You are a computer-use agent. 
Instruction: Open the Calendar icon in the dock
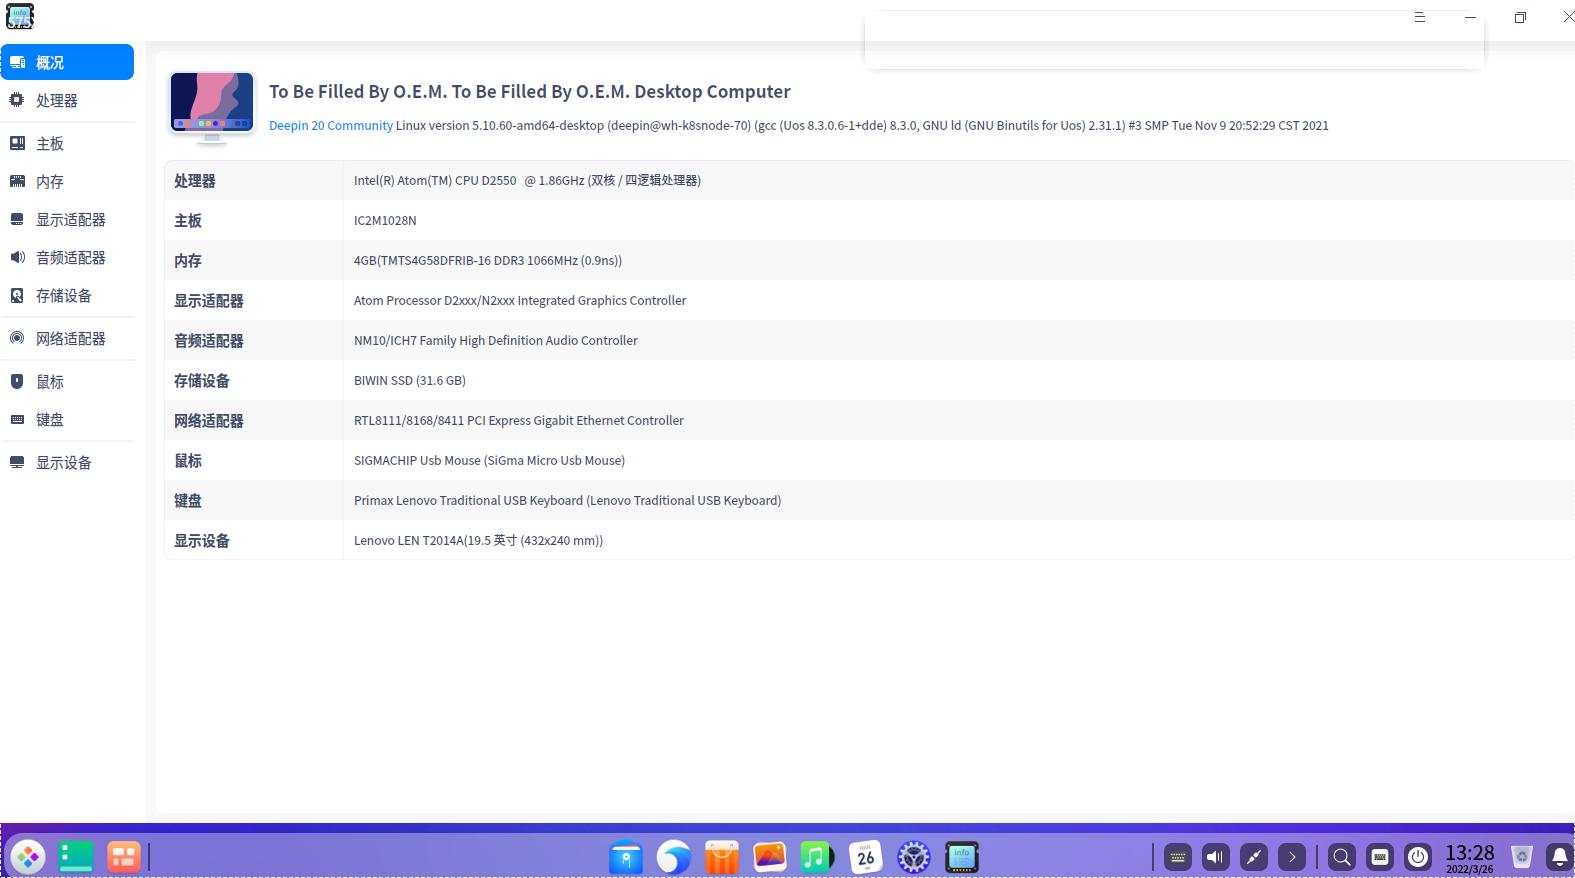[866, 857]
